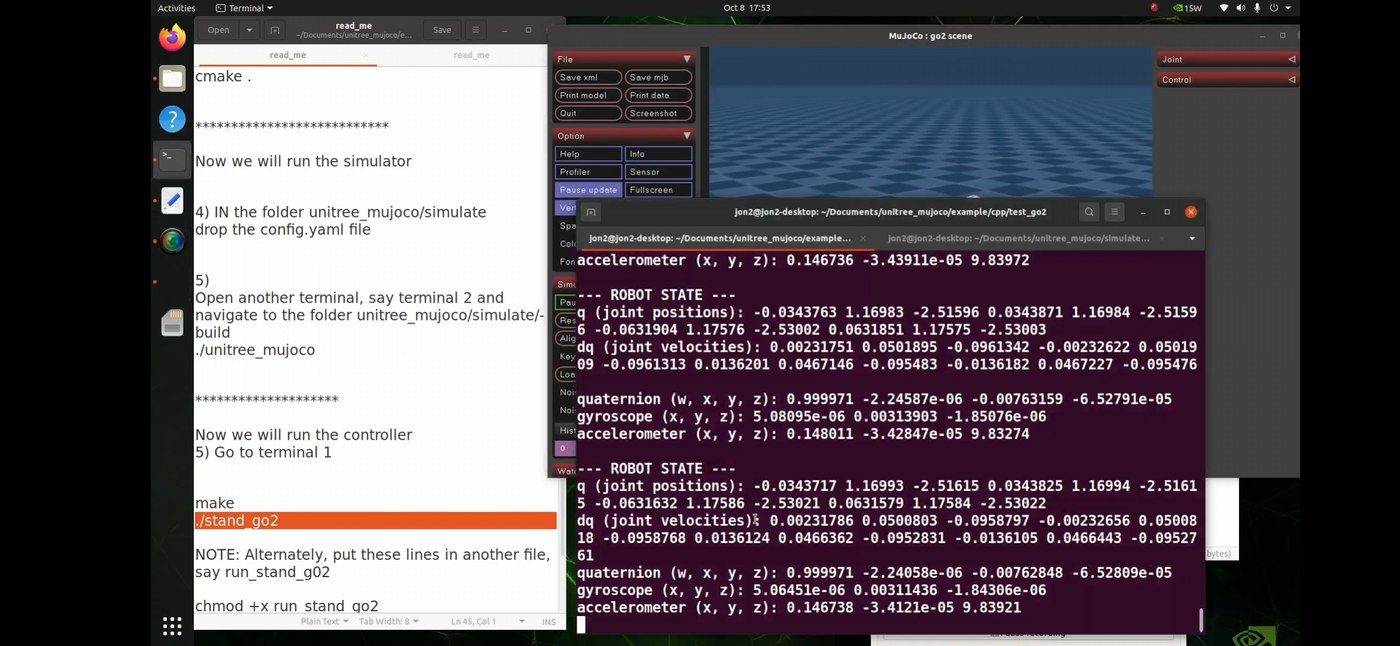Collapse the File section in MuJoCo
The image size is (1400, 646).
(x=624, y=59)
